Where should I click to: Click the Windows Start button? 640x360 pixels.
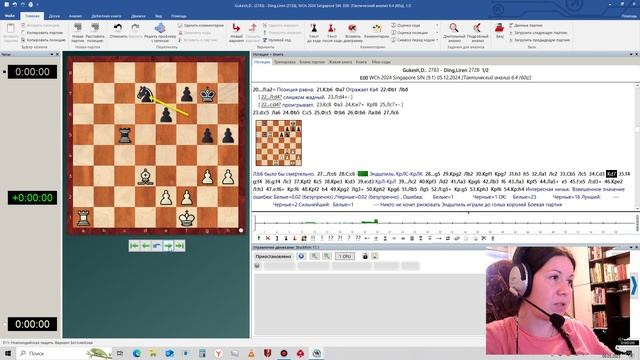[x=7, y=353]
